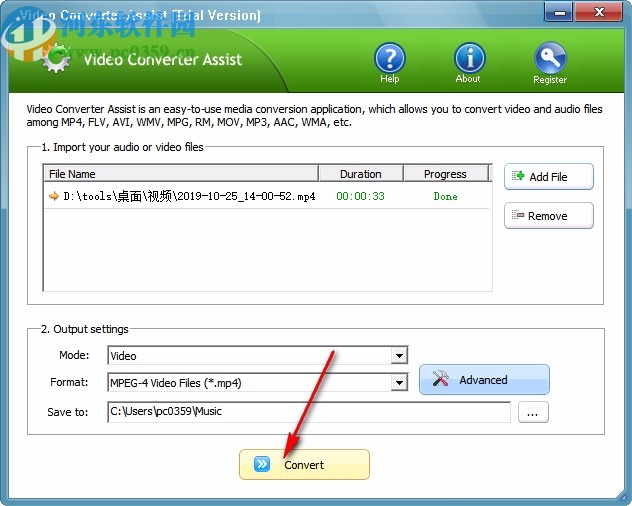Click the blue double-arrow icon on Convert
Viewport: 632px width, 506px height.
[262, 464]
